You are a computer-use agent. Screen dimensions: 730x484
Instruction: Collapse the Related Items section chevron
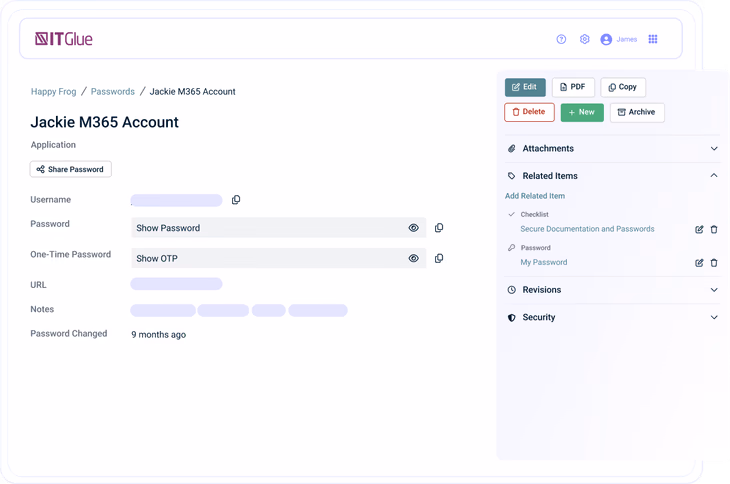coord(714,175)
